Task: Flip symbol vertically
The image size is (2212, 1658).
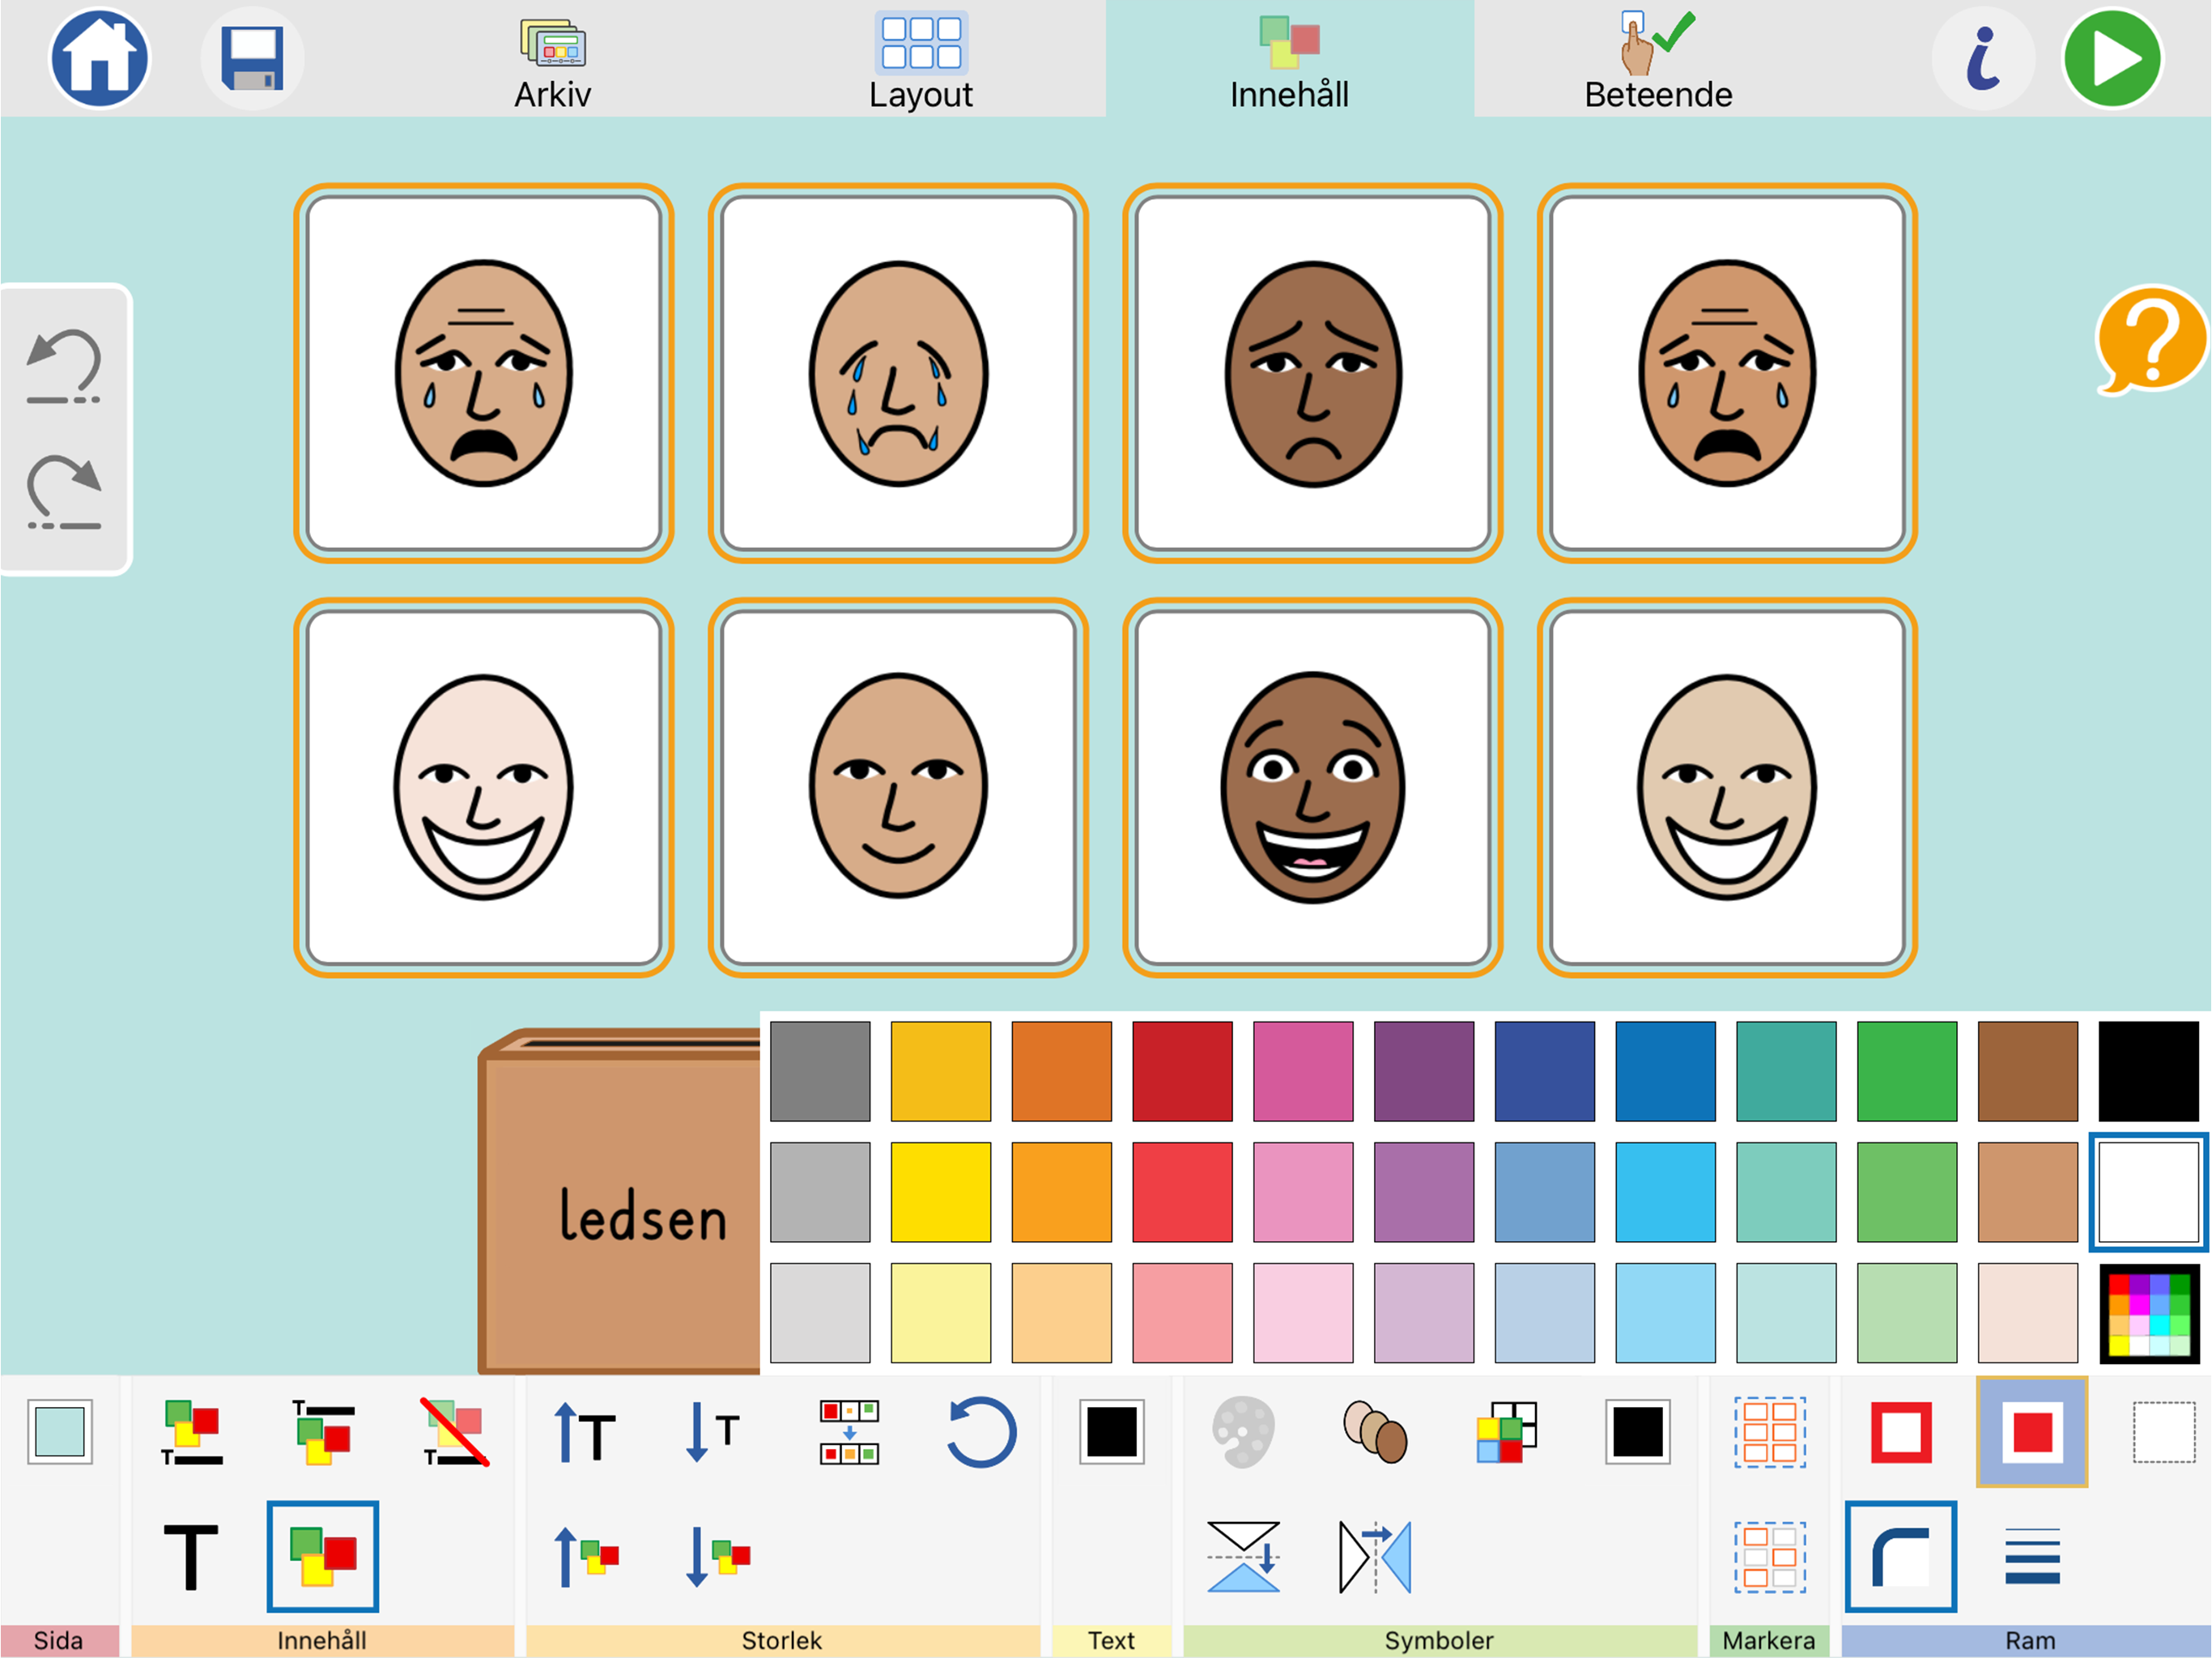Action: (1243, 1556)
